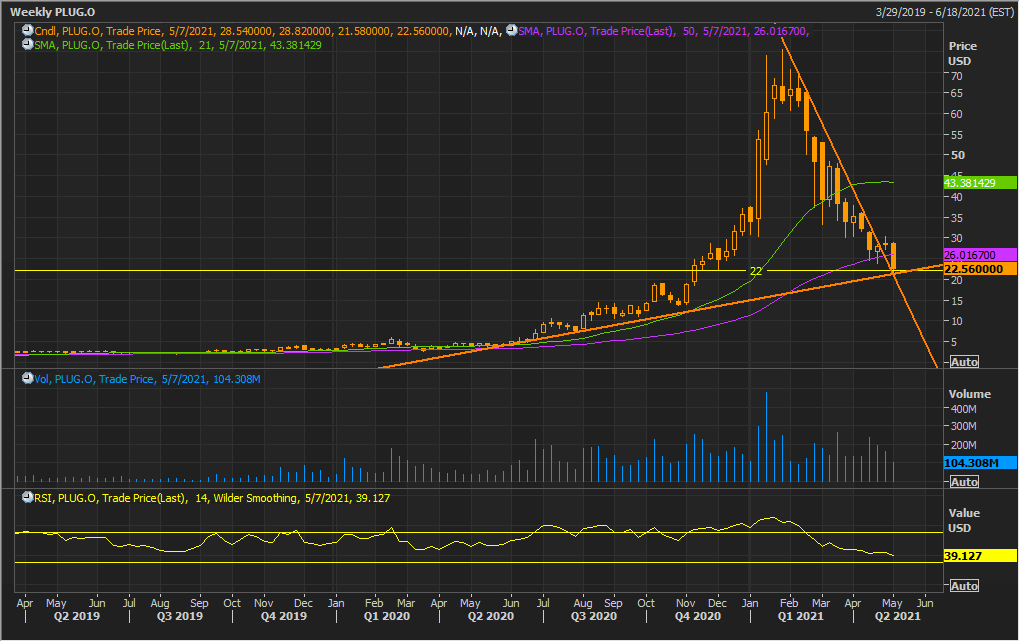This screenshot has height=642, width=1020.
Task: Select the green SMA 21 legend text
Action: point(178,45)
